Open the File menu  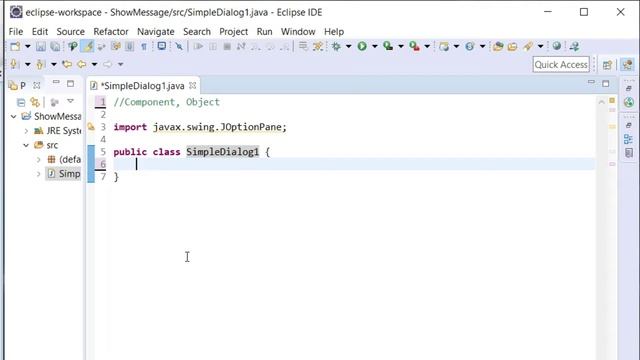tap(16, 31)
